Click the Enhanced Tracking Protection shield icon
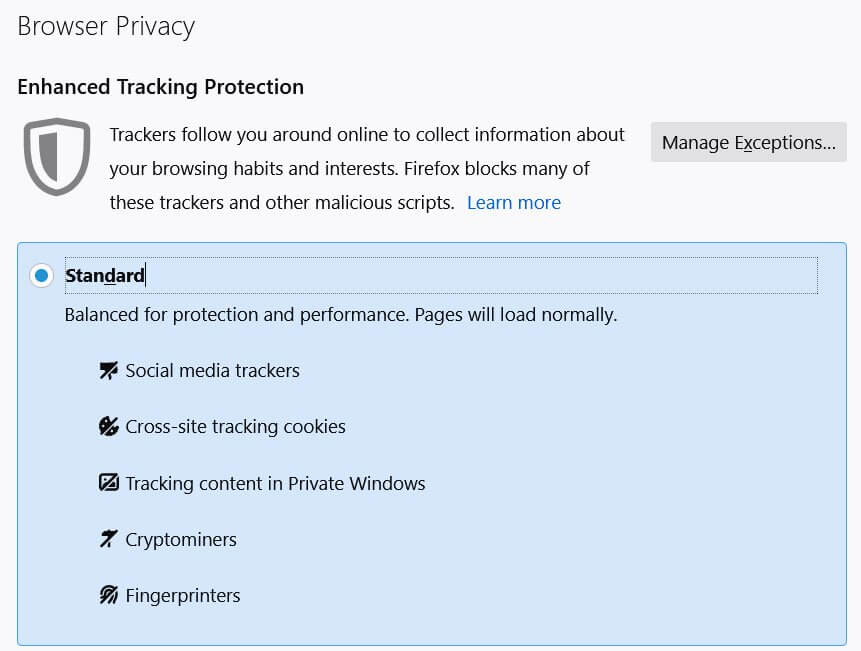 coord(57,157)
